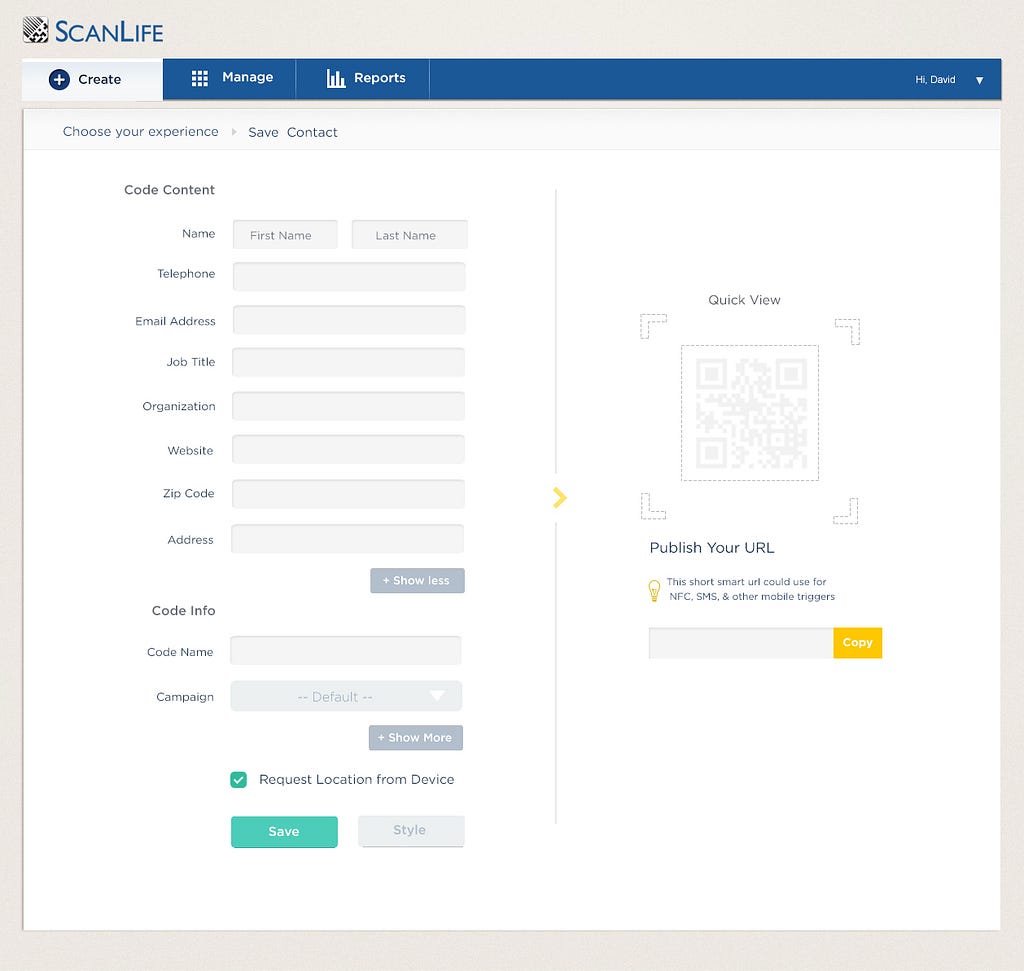Click the grid icon beside Manage

199,78
